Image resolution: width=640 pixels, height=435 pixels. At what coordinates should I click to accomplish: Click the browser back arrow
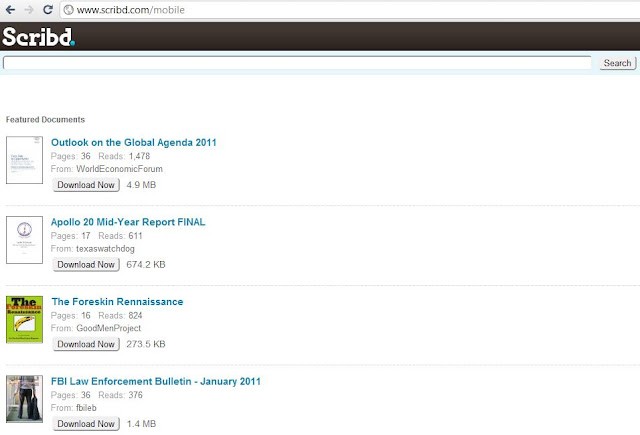pos(10,9)
